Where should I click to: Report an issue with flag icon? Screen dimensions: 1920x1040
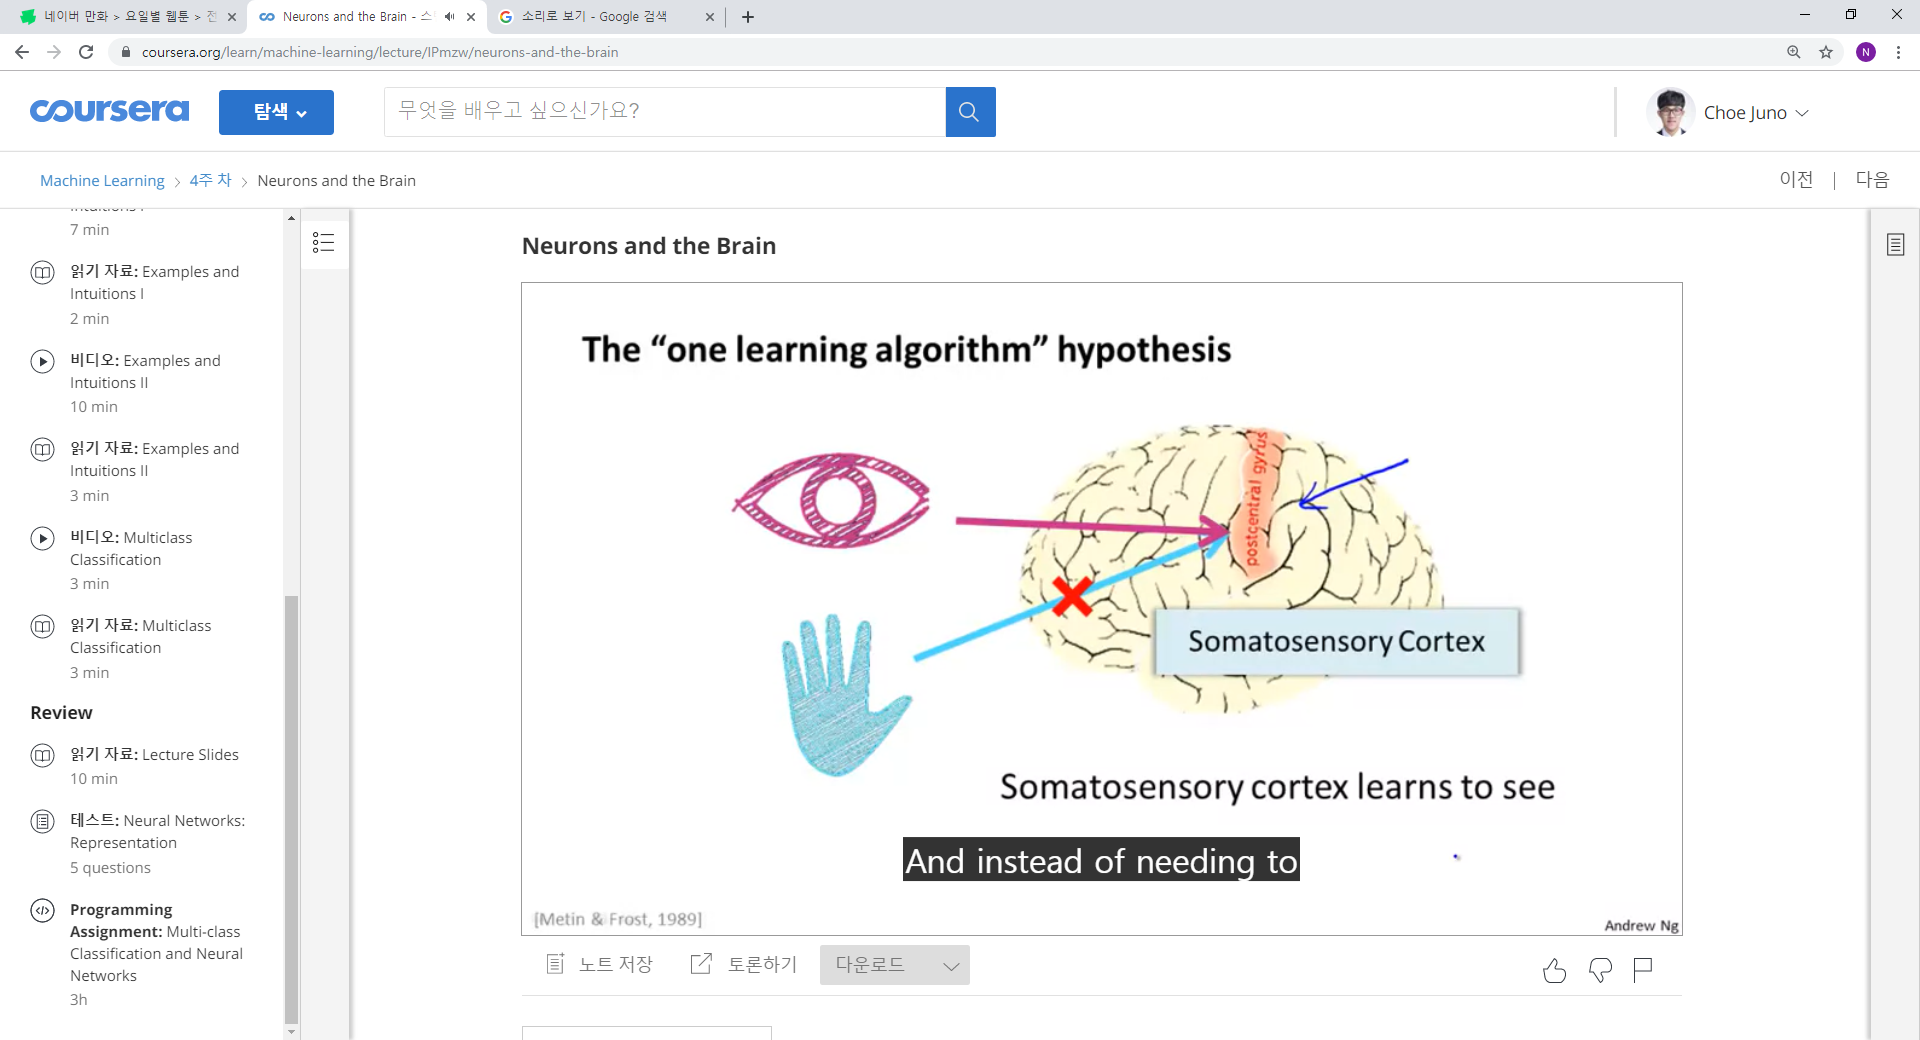1642,969
